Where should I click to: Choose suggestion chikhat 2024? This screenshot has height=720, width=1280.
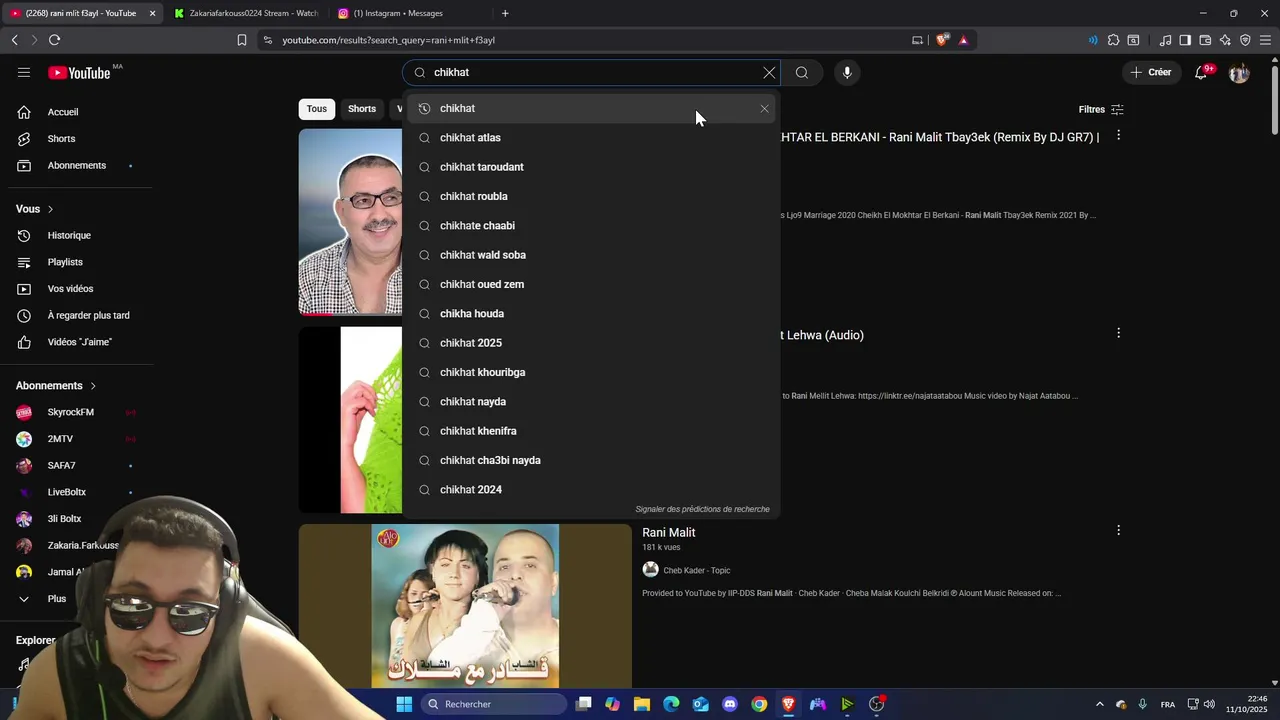tap(590, 490)
